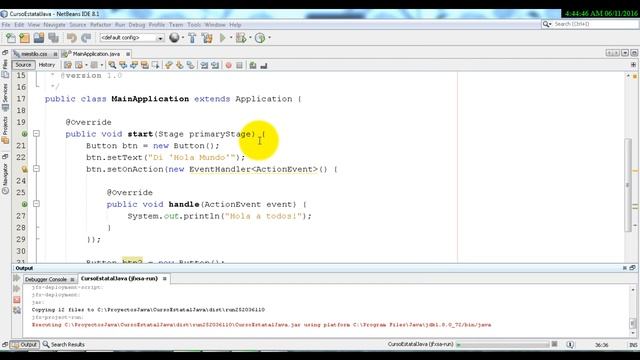Open the File menu

pos(6,25)
